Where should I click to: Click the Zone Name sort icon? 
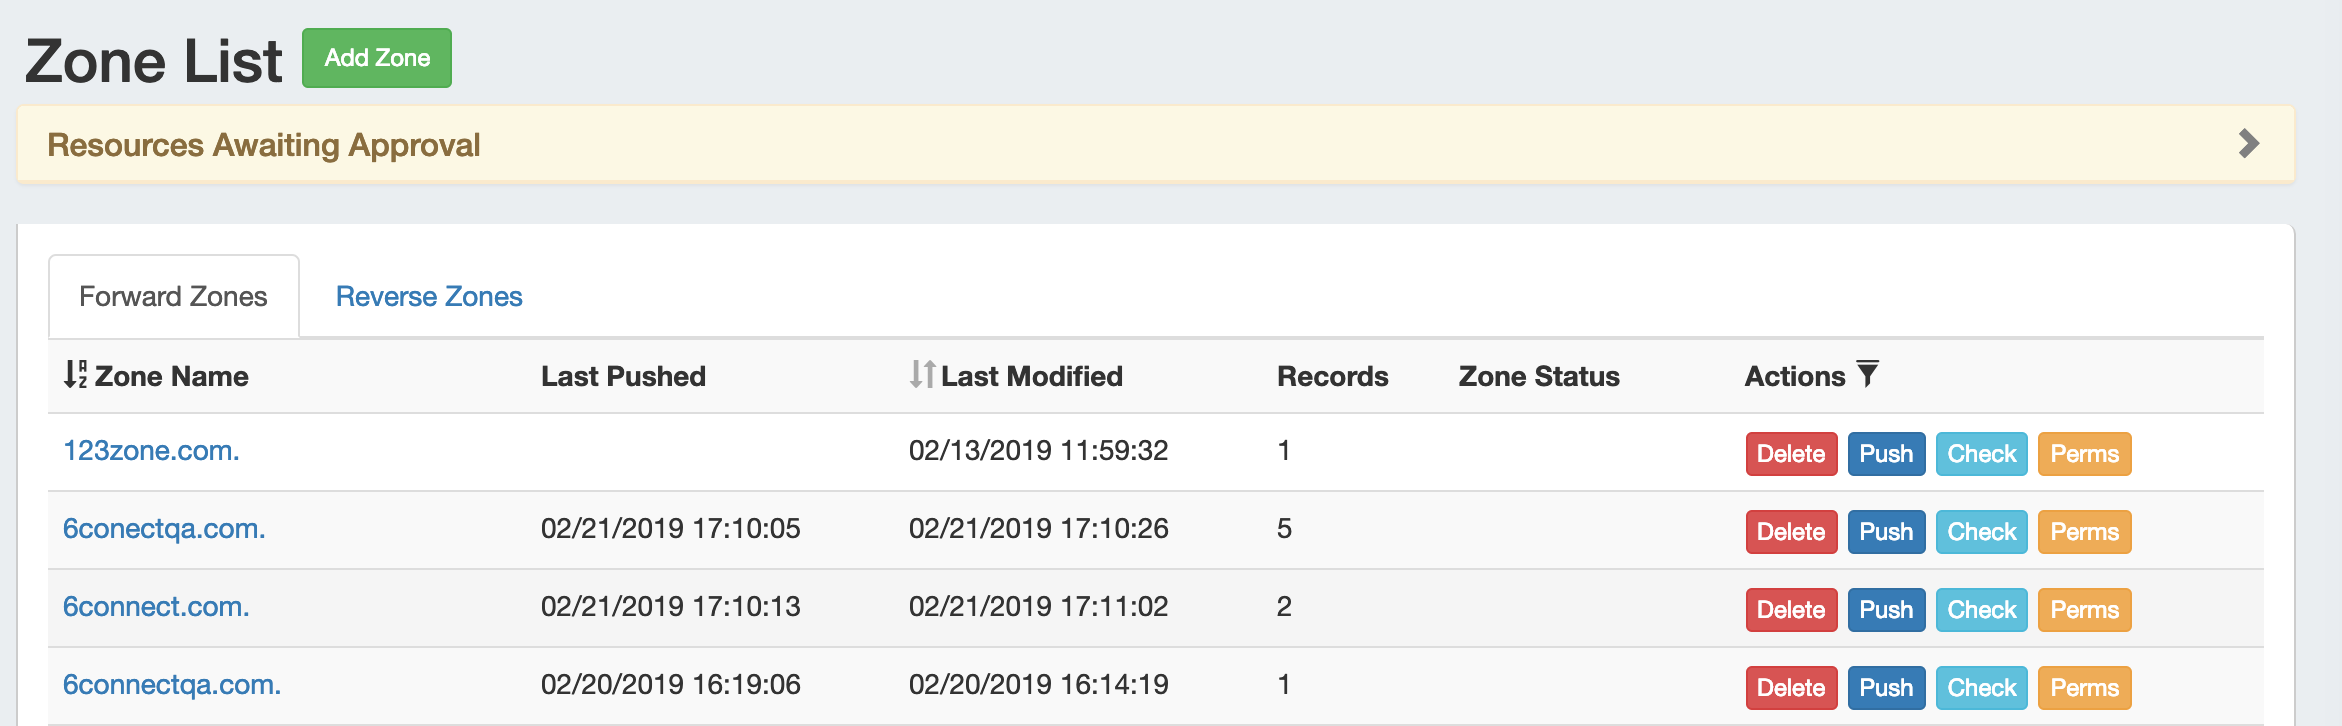pyautogui.click(x=75, y=375)
